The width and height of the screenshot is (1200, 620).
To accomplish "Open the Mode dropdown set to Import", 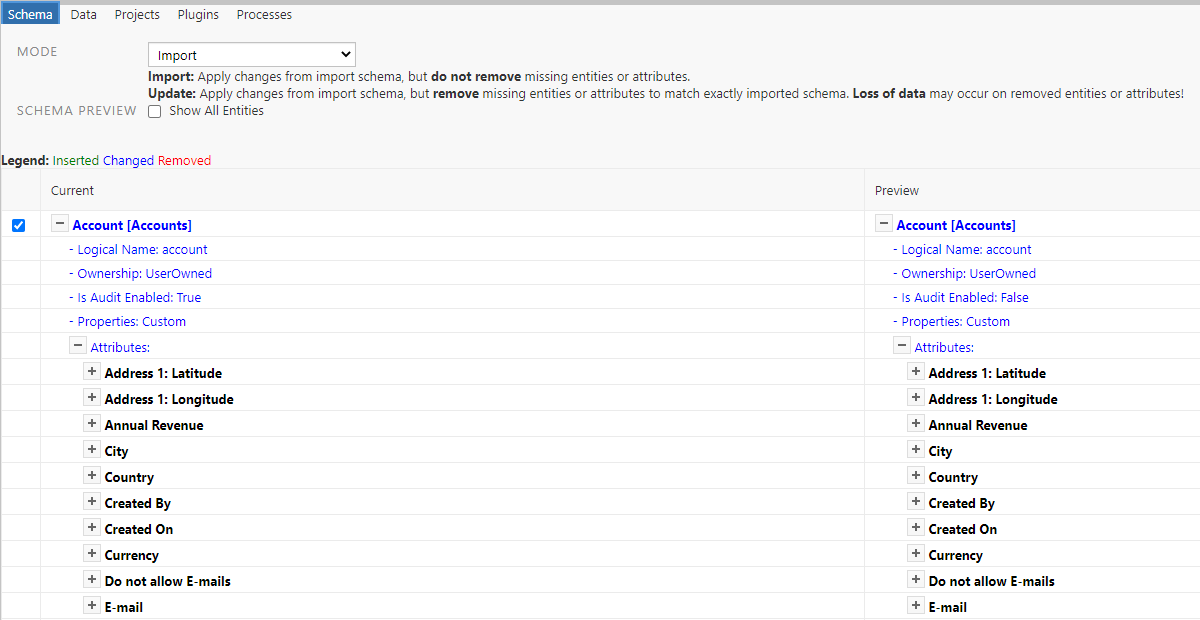I will pos(251,55).
